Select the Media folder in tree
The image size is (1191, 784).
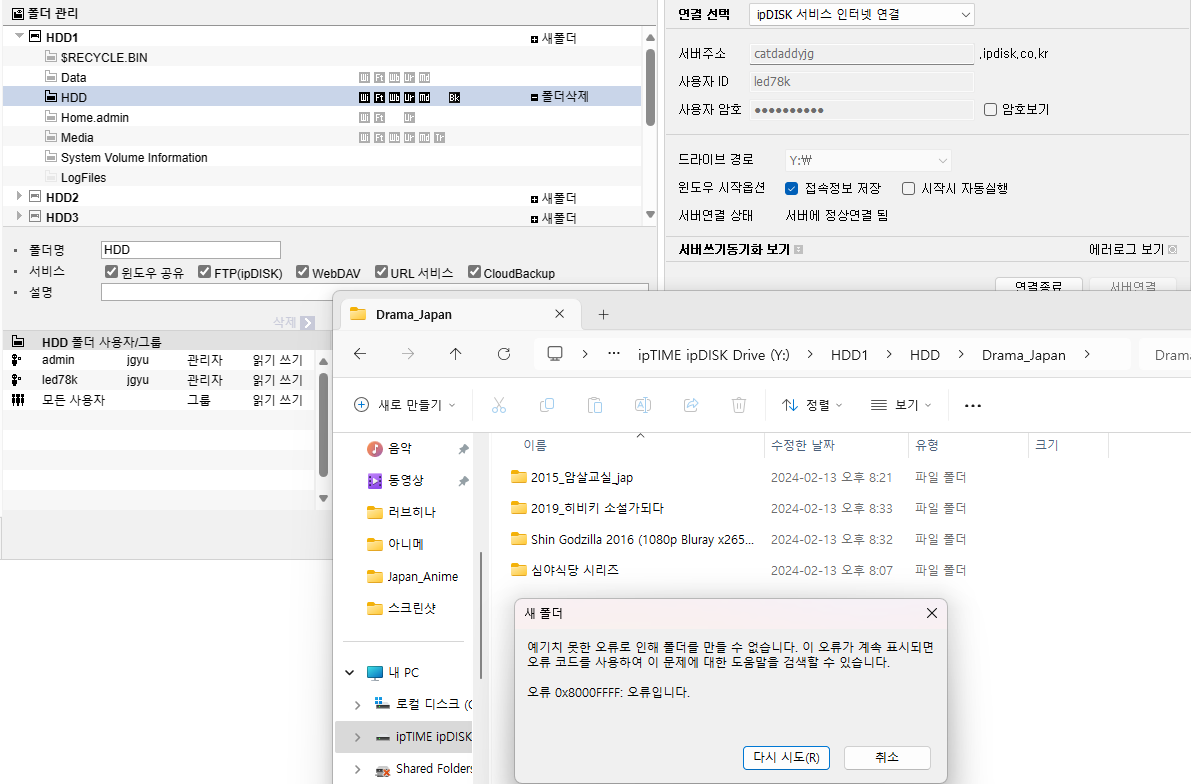(x=77, y=138)
